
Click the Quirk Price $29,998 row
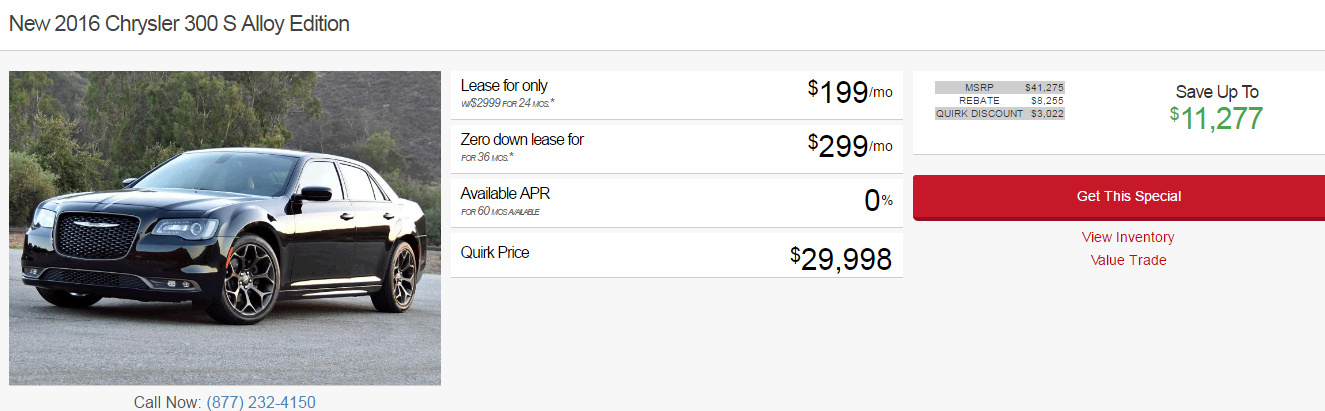(x=677, y=256)
